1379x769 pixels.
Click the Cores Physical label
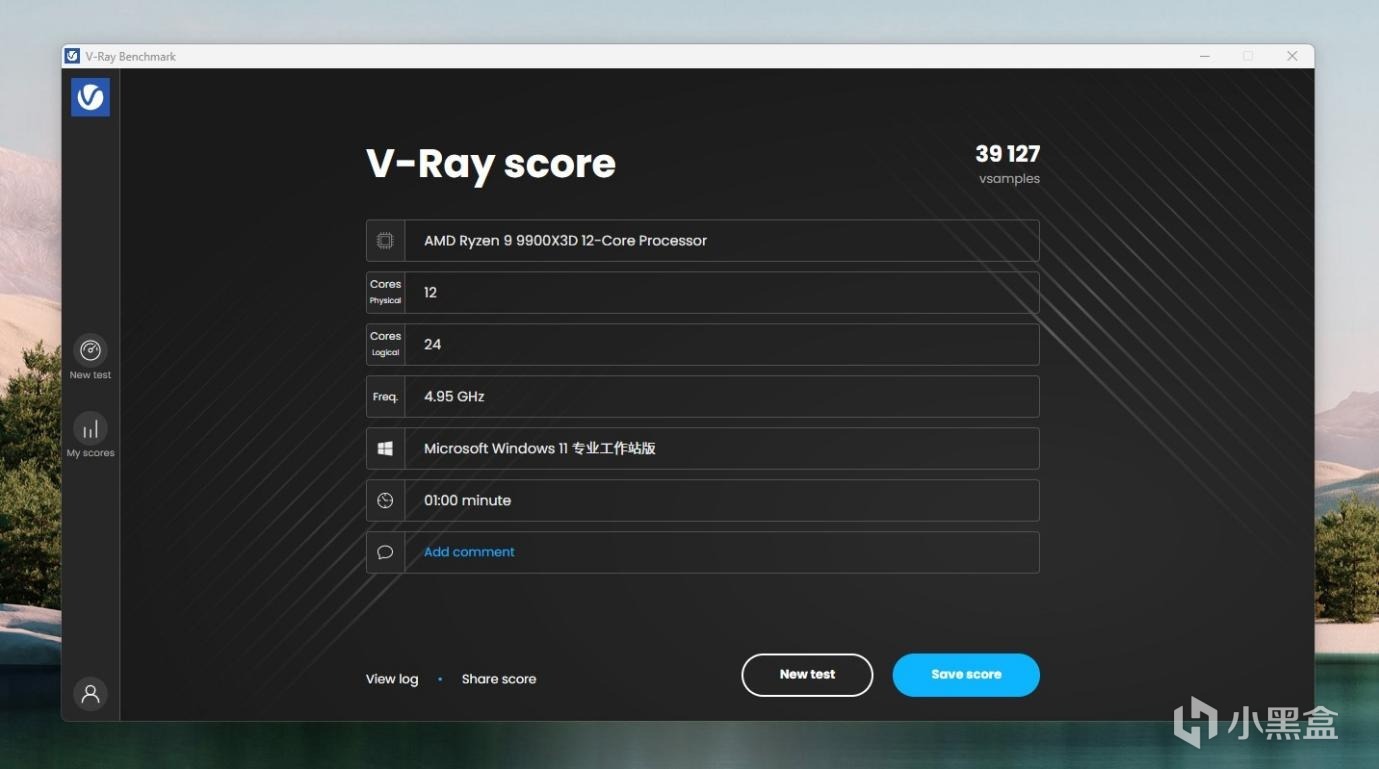[385, 293]
